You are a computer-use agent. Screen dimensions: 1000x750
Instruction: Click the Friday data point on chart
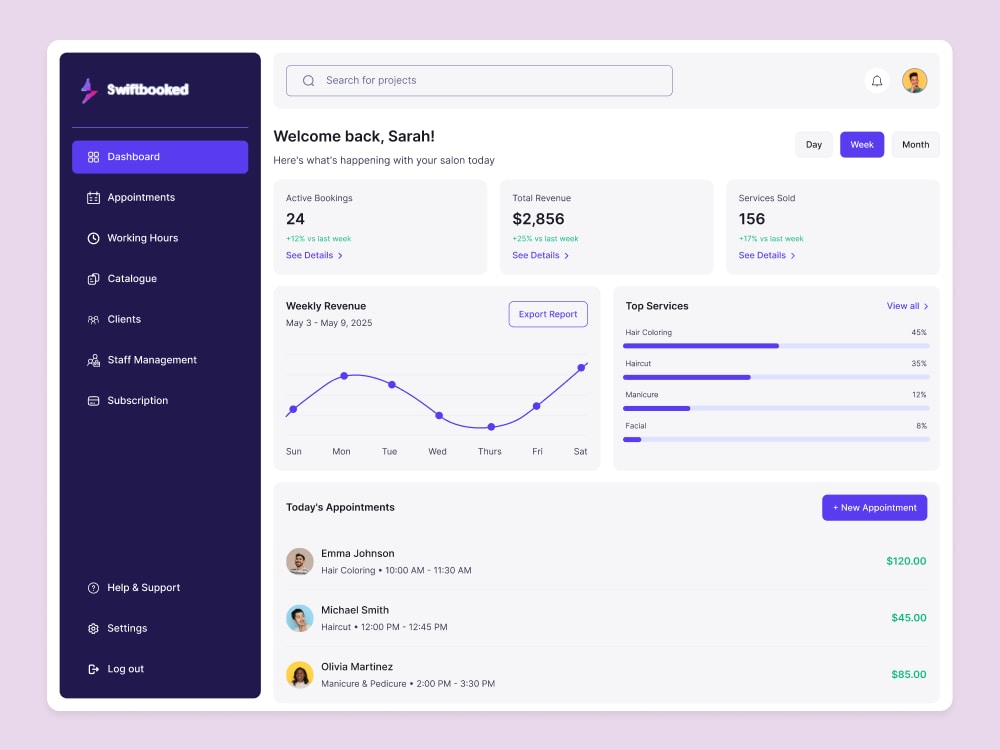coord(537,406)
